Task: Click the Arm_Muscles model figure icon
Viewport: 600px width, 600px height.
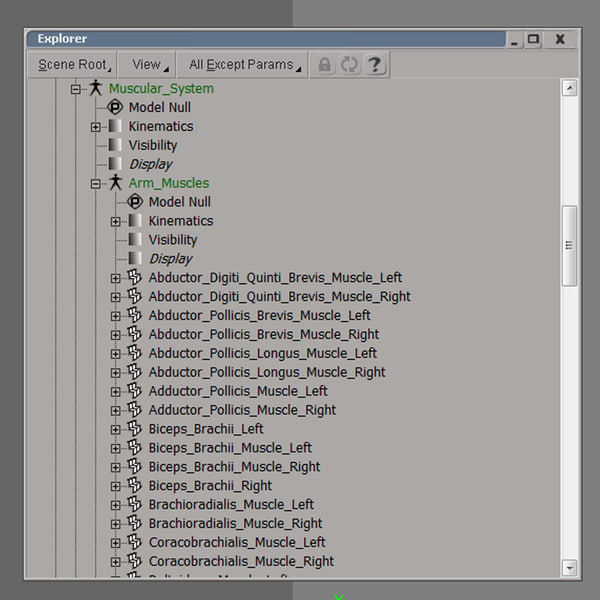Action: click(x=115, y=183)
